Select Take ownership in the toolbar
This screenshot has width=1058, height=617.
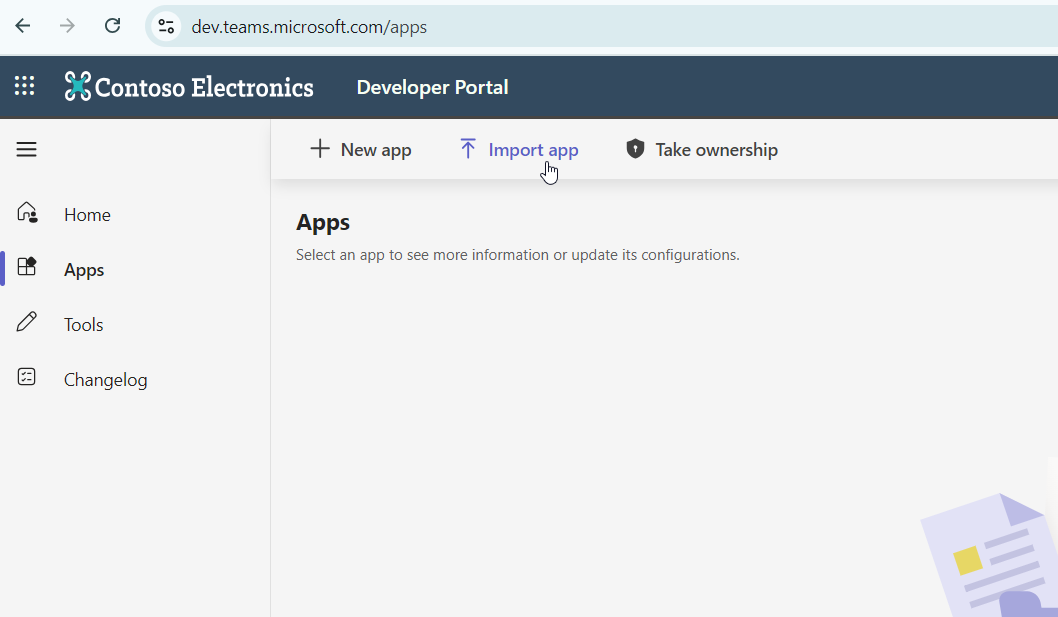pos(702,149)
